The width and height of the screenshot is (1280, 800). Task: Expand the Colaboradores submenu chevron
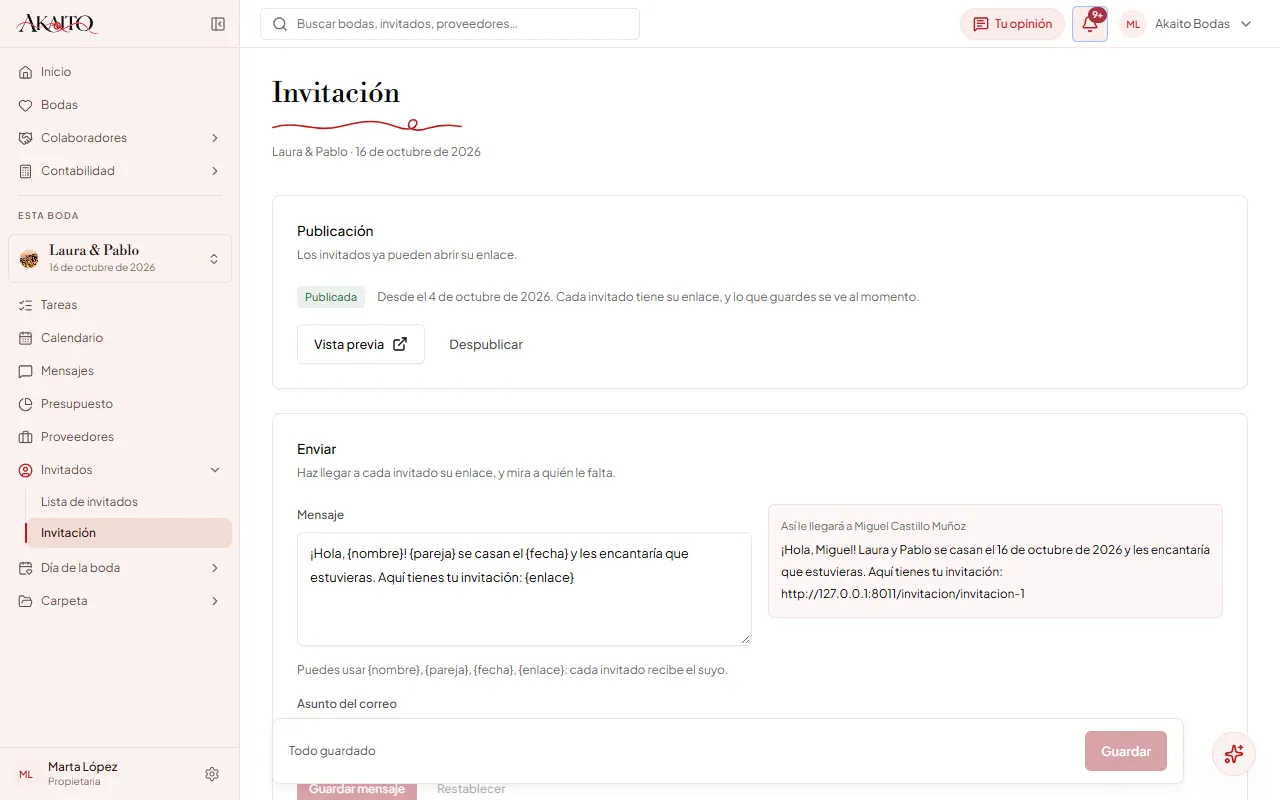(x=215, y=138)
